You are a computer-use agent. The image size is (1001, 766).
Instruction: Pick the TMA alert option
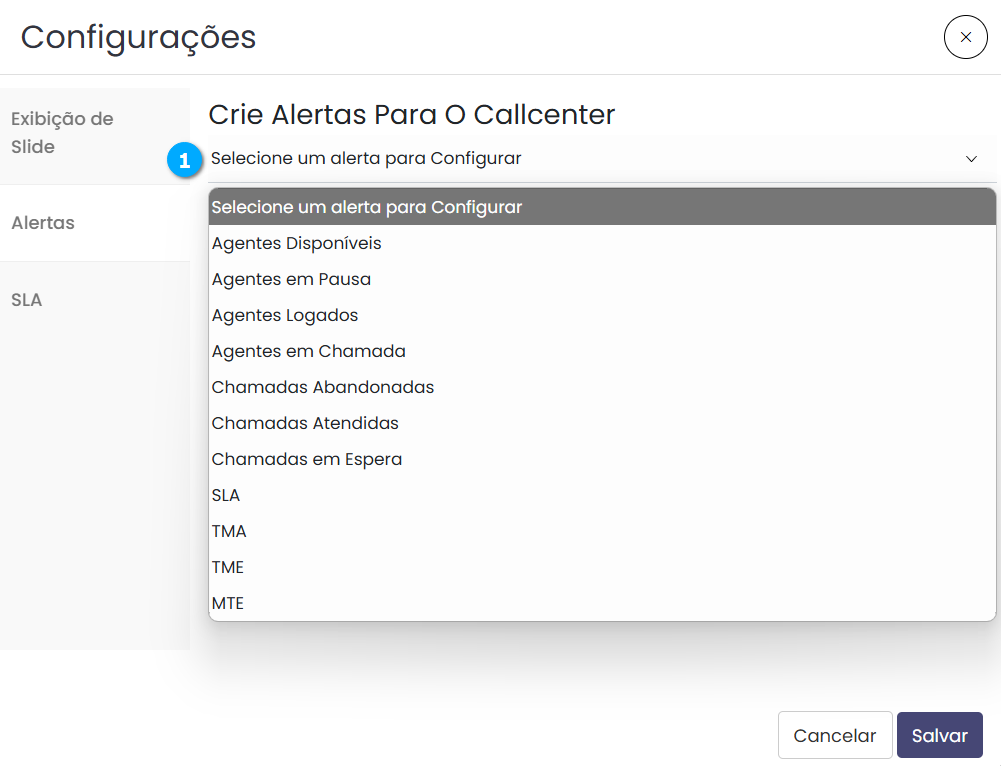point(229,531)
